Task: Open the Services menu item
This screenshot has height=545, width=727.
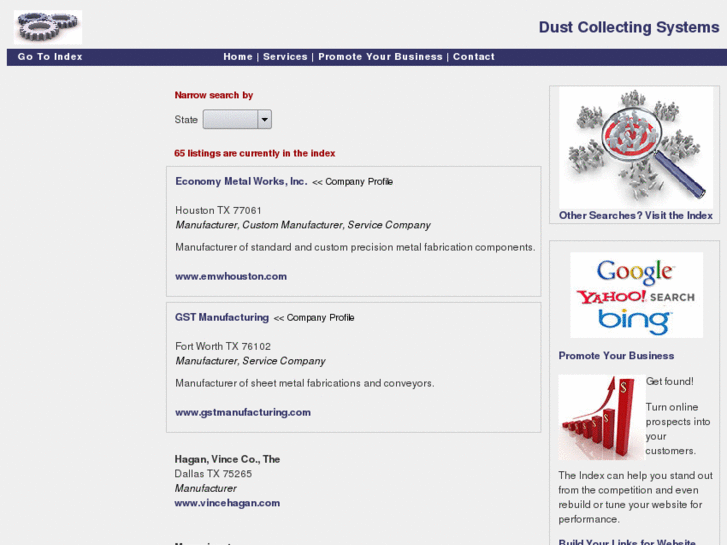Action: [285, 57]
